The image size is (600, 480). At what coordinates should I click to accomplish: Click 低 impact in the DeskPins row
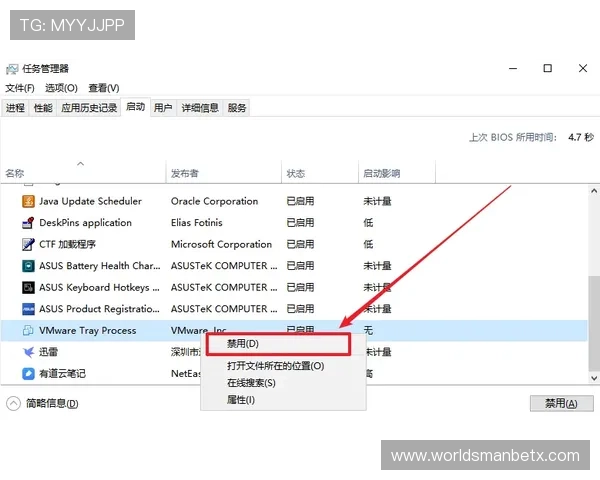pyautogui.click(x=368, y=223)
